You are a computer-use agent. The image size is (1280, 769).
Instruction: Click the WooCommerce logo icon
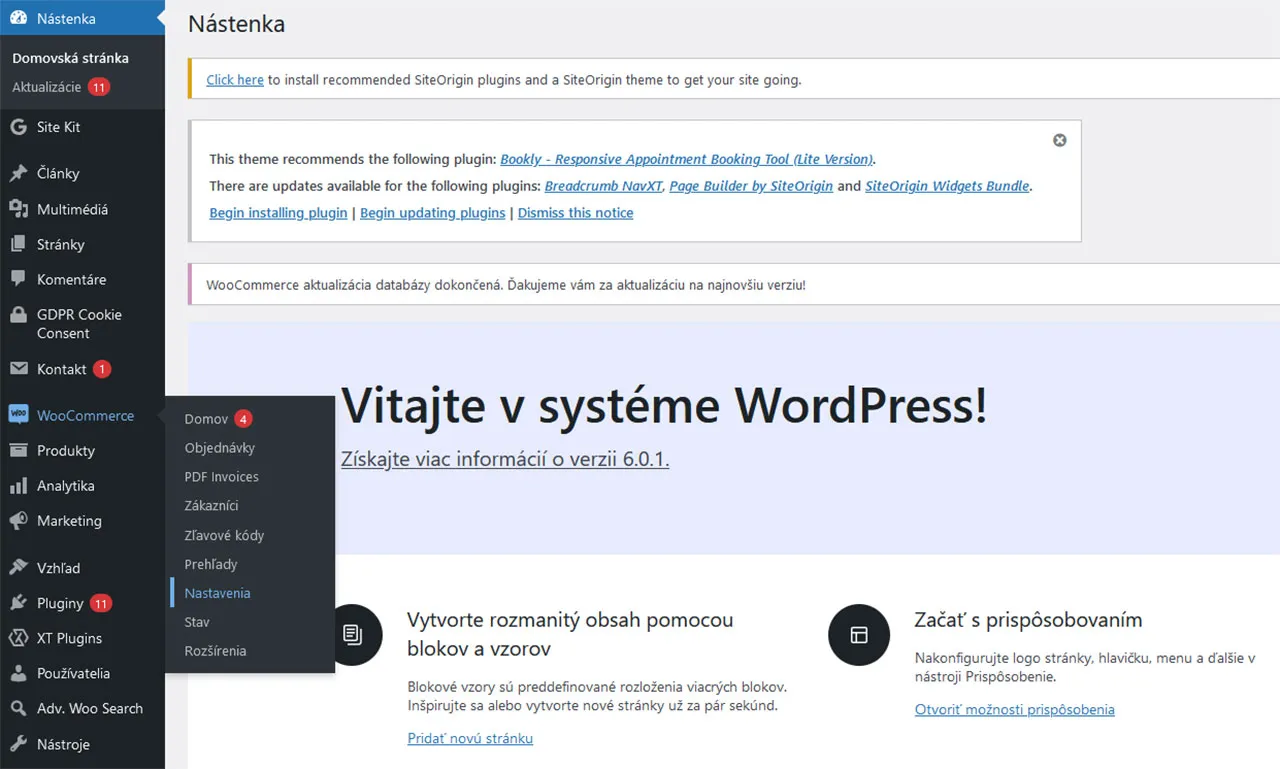pos(18,415)
